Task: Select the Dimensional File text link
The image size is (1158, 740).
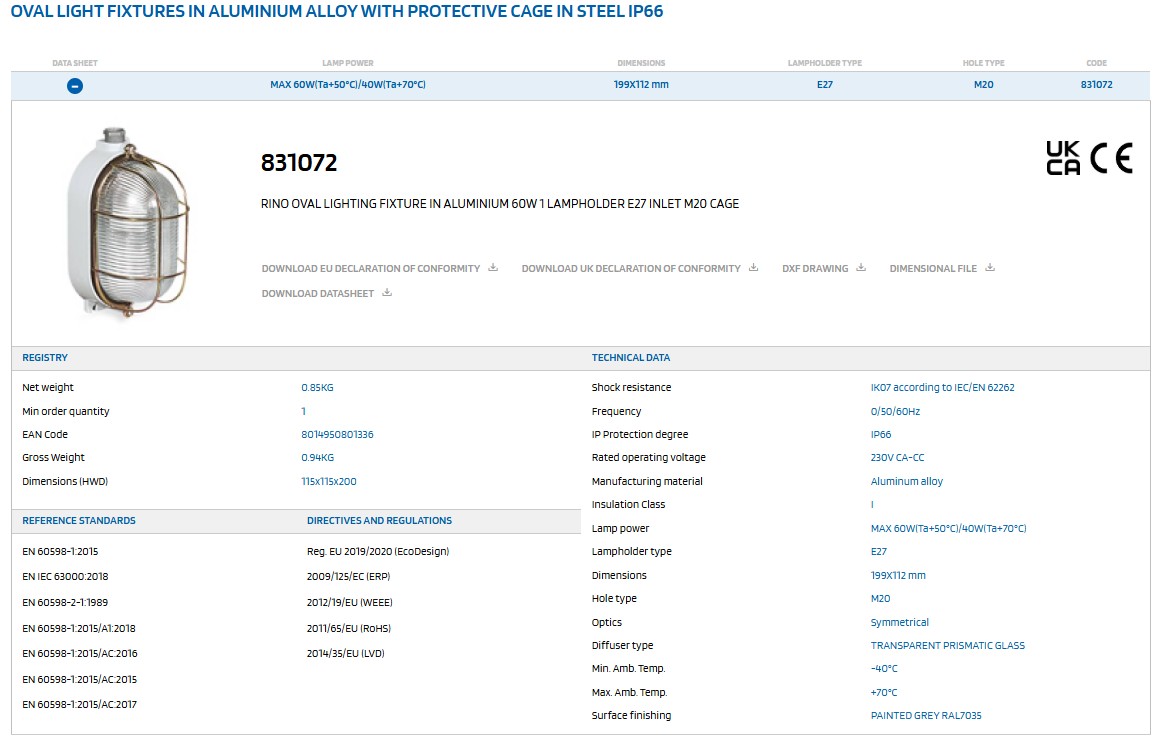Action: tap(933, 269)
